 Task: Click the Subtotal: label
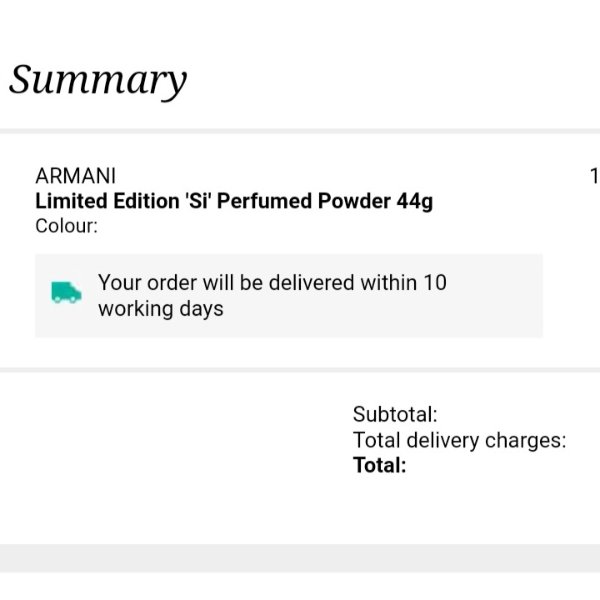(395, 414)
